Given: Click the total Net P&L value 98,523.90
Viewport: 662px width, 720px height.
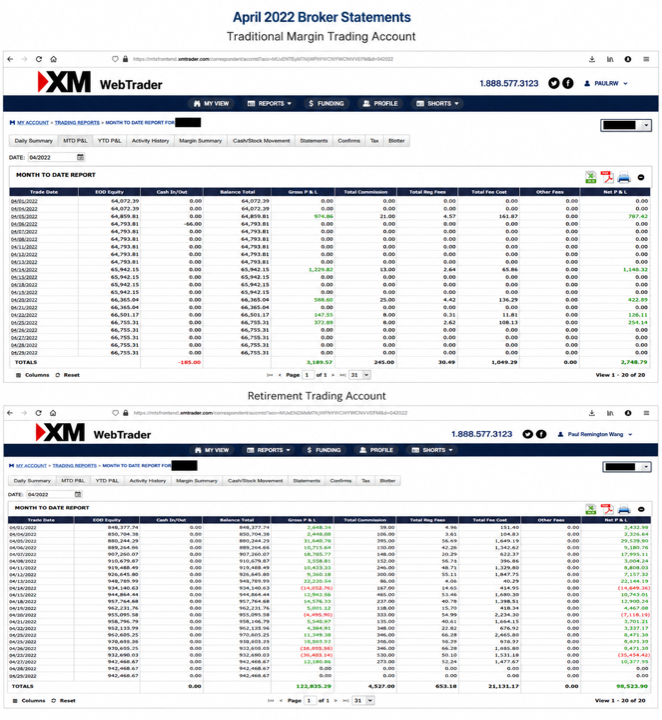Looking at the screenshot, I should pos(632,686).
